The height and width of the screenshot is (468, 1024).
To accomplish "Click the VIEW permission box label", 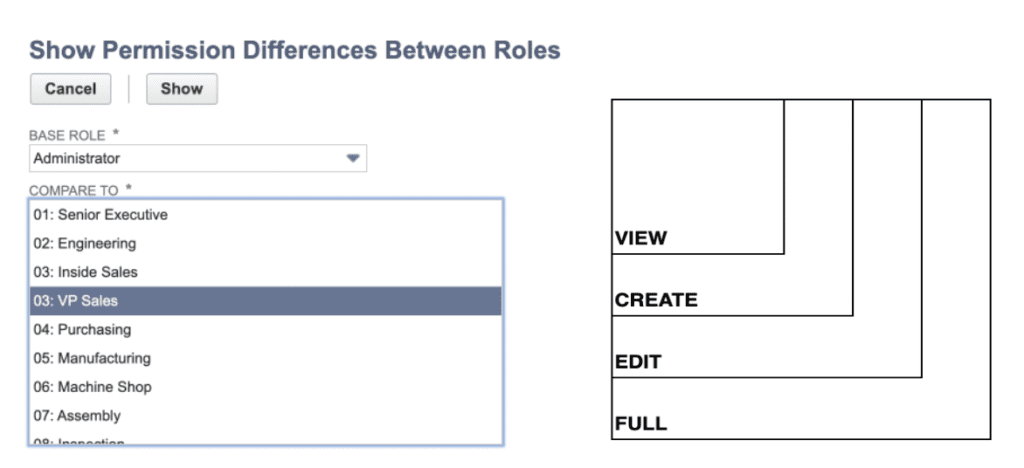I will point(640,239).
